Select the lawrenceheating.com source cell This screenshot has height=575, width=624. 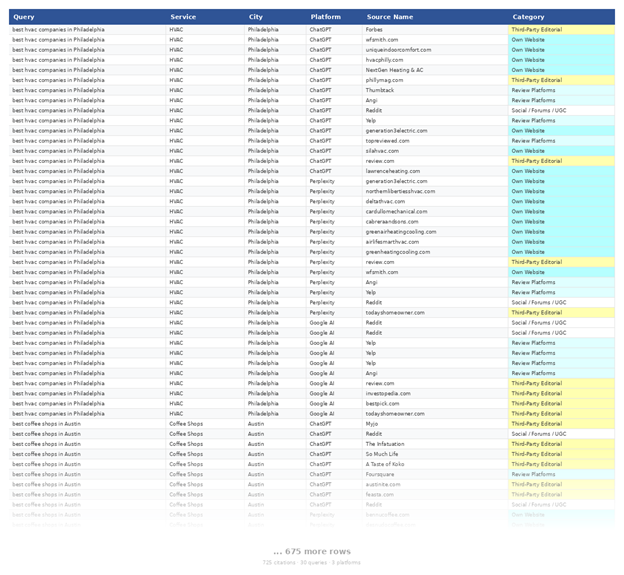435,171
